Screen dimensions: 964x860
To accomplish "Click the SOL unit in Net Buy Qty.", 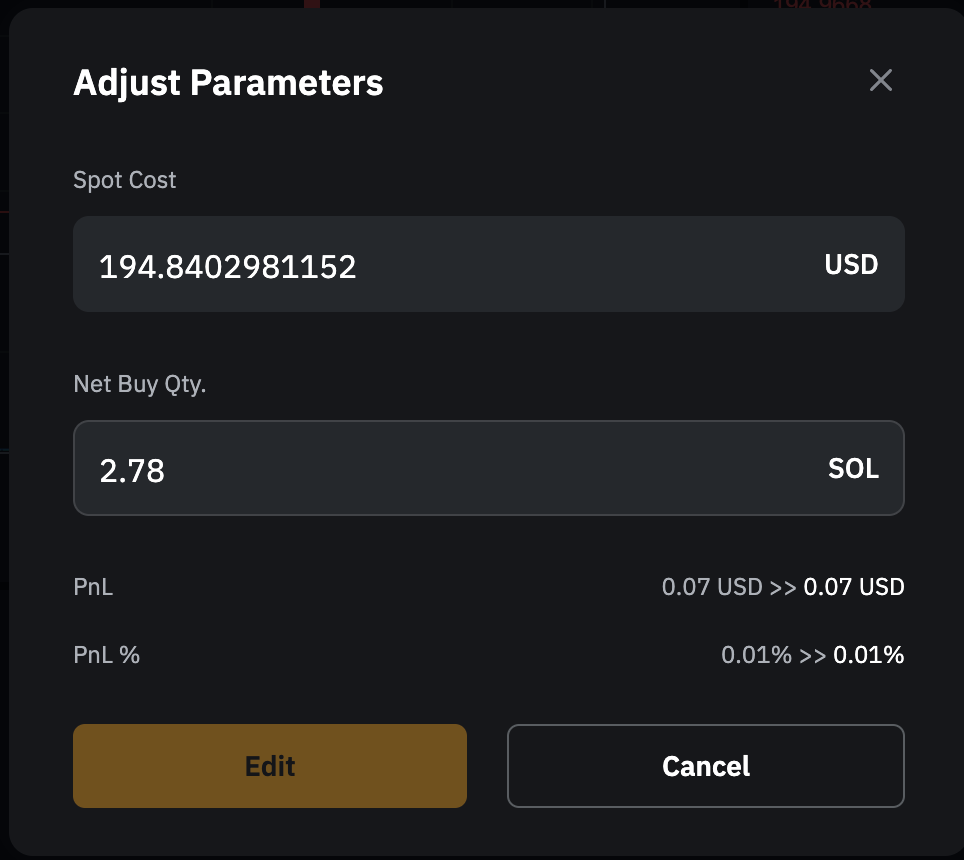I will tap(853, 468).
